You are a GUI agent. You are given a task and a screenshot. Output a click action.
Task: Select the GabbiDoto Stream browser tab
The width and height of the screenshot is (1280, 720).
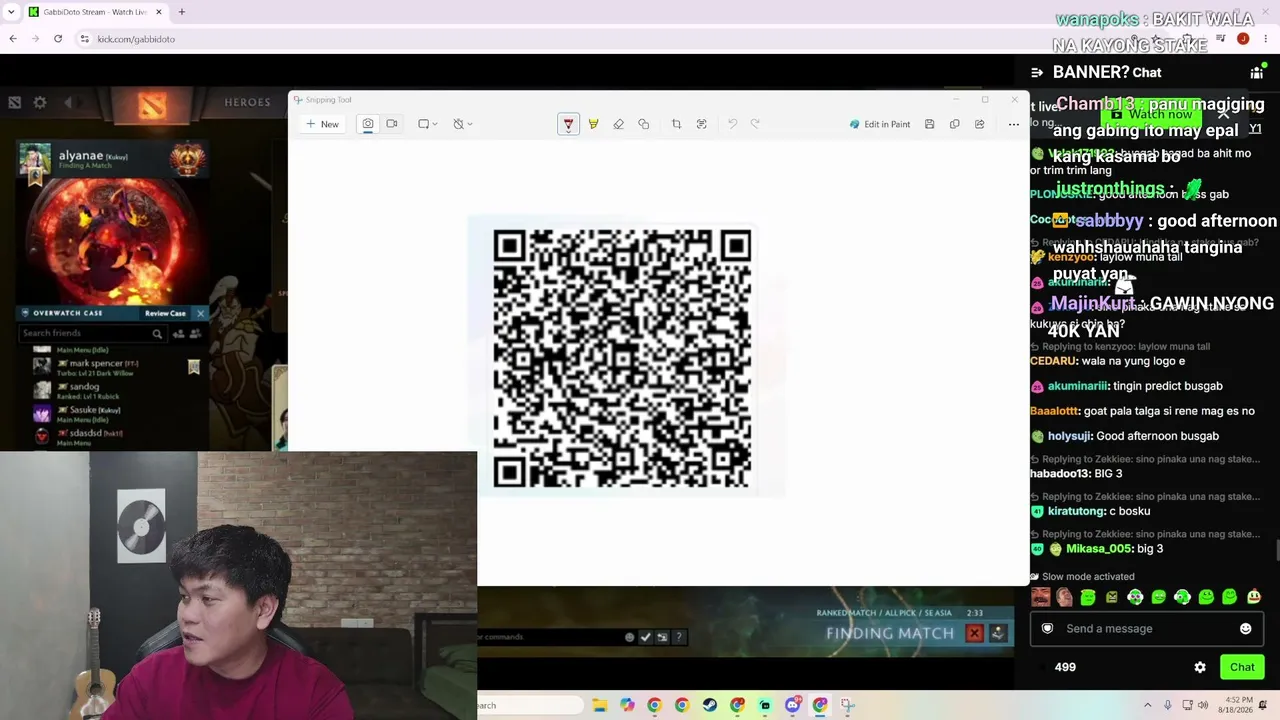95,12
